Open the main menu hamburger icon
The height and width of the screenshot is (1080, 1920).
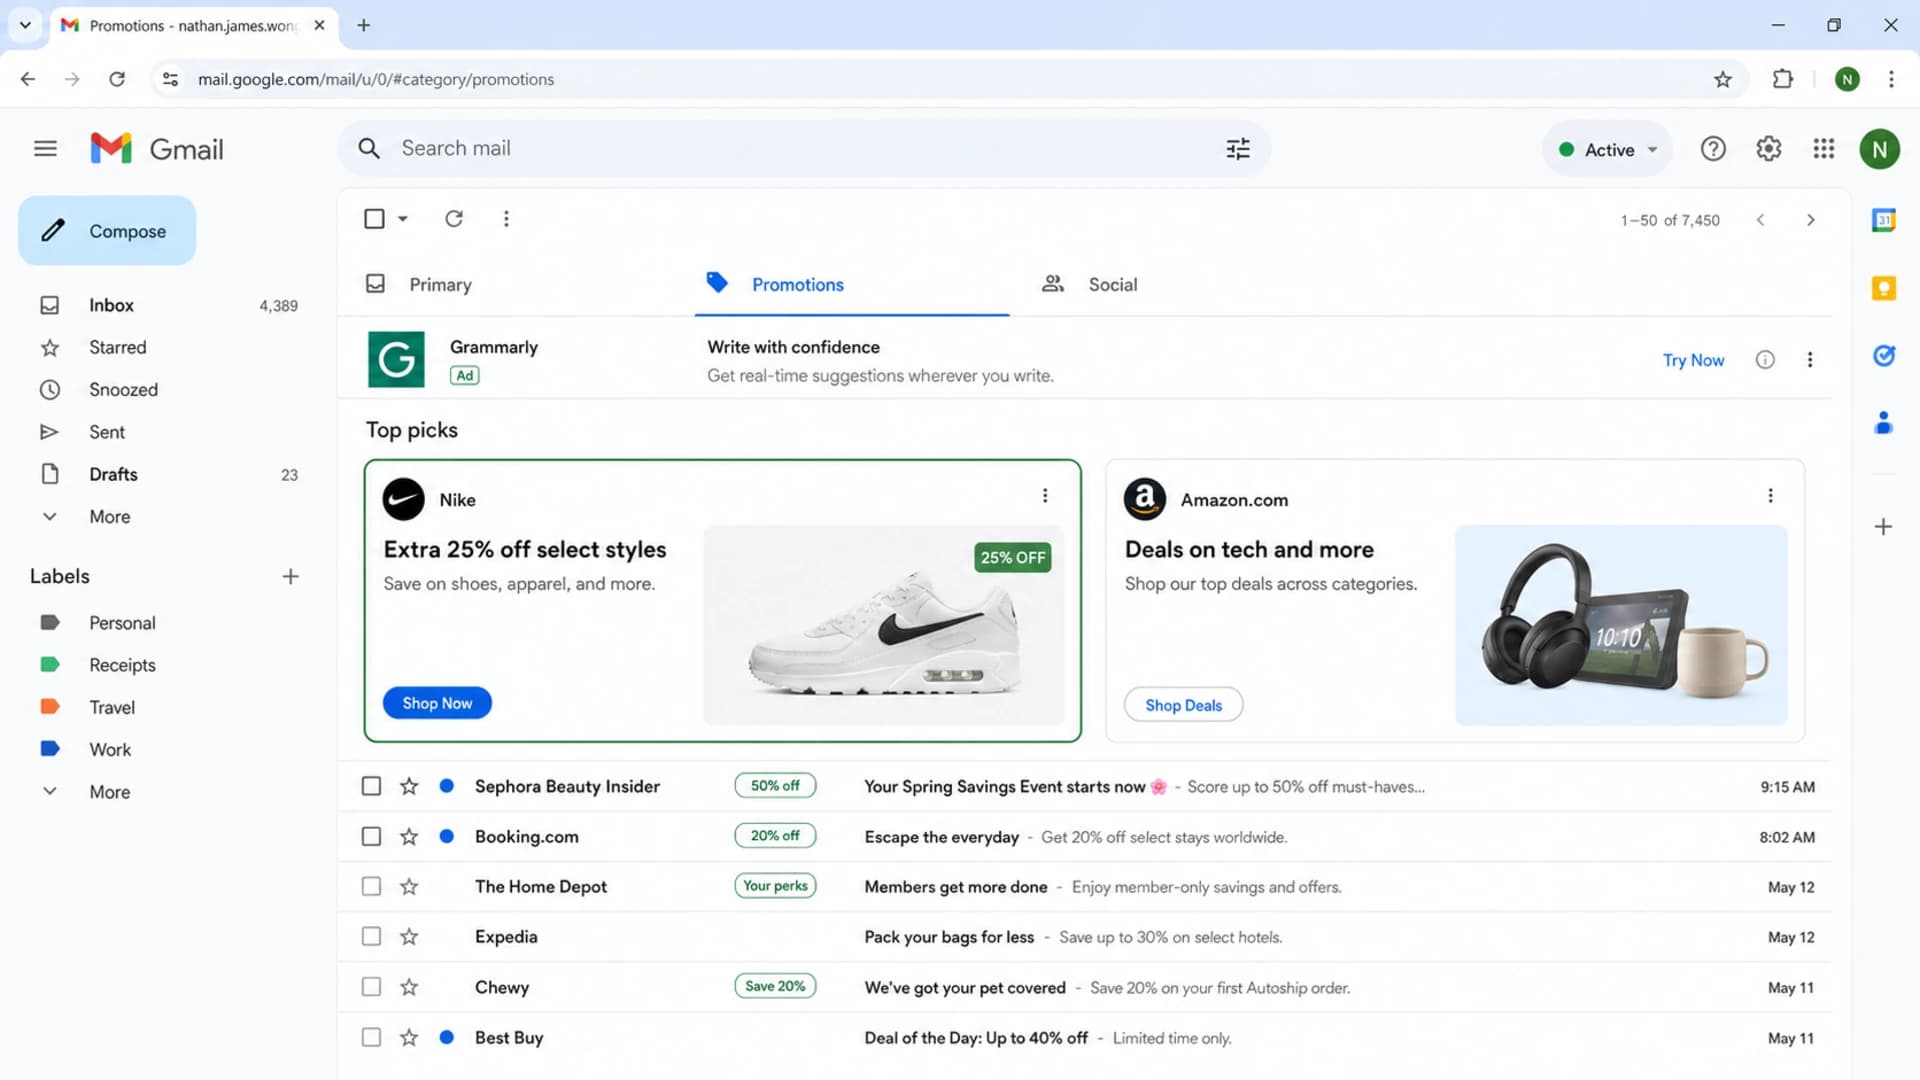pyautogui.click(x=45, y=149)
